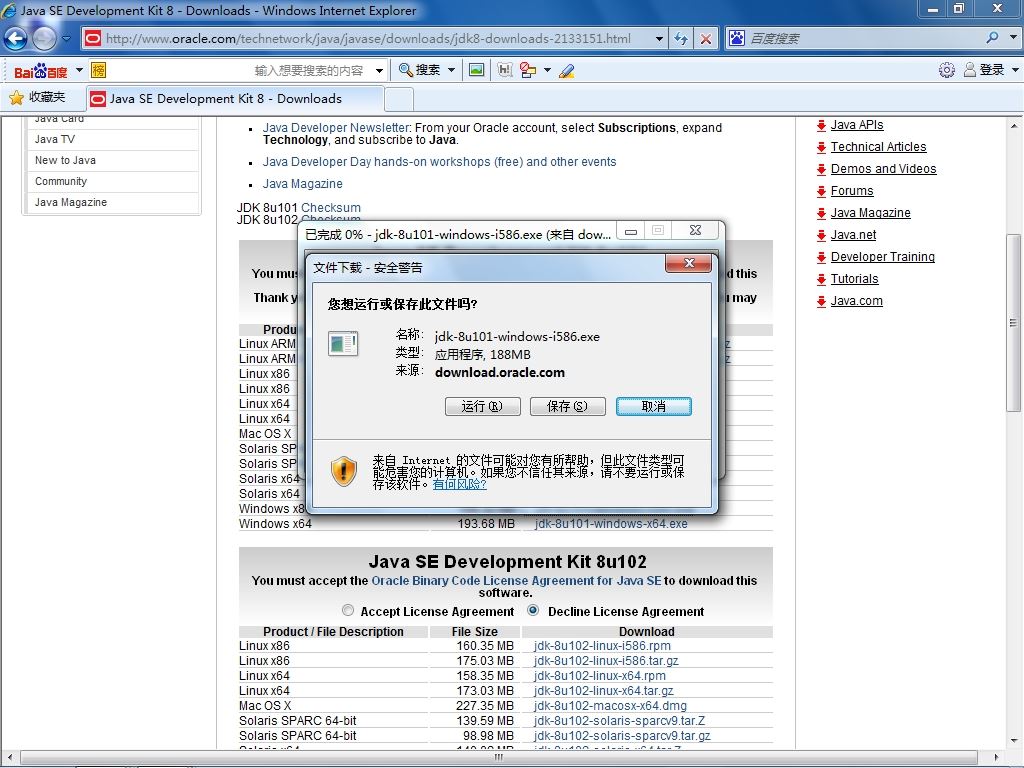Select the Java SE Development Kit 8 tab
The width and height of the screenshot is (1024, 768).
[235, 99]
